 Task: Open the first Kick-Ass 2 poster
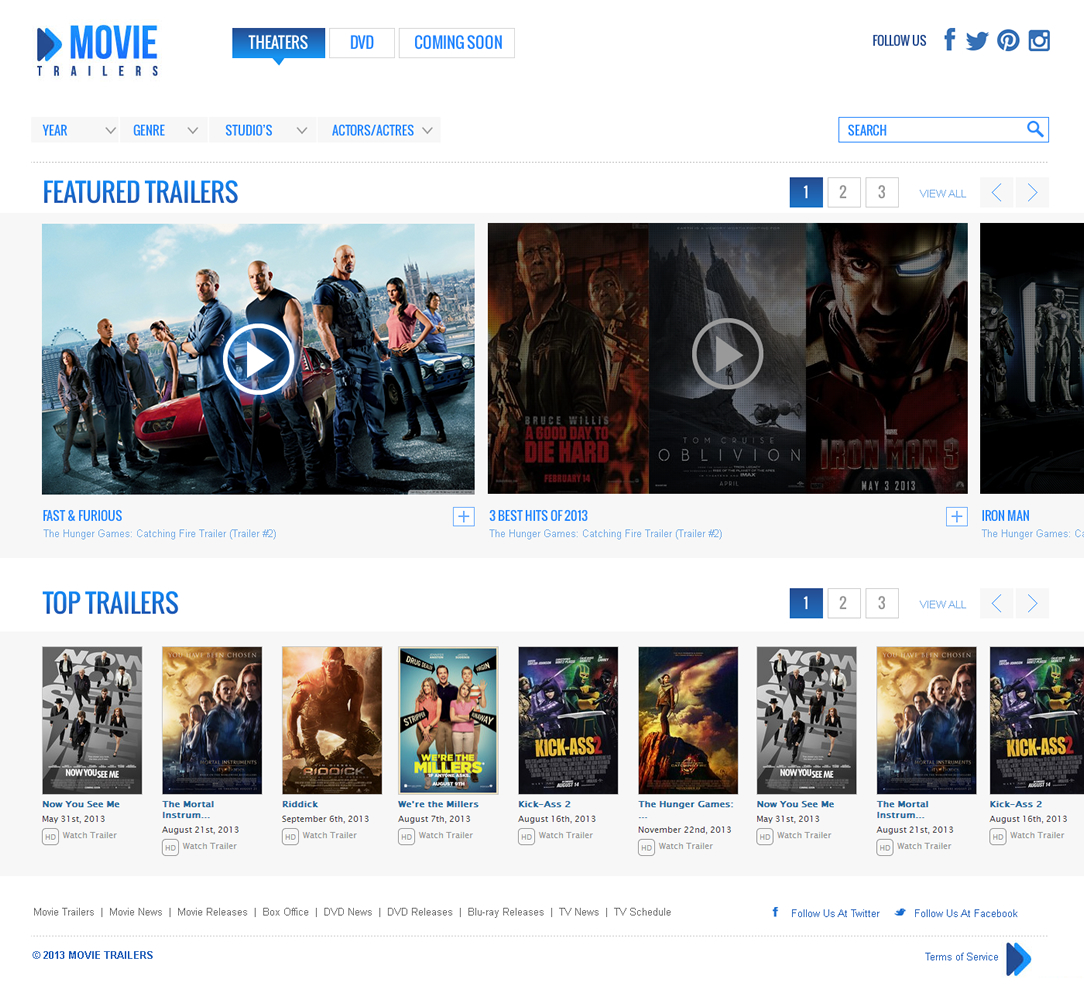(x=568, y=720)
